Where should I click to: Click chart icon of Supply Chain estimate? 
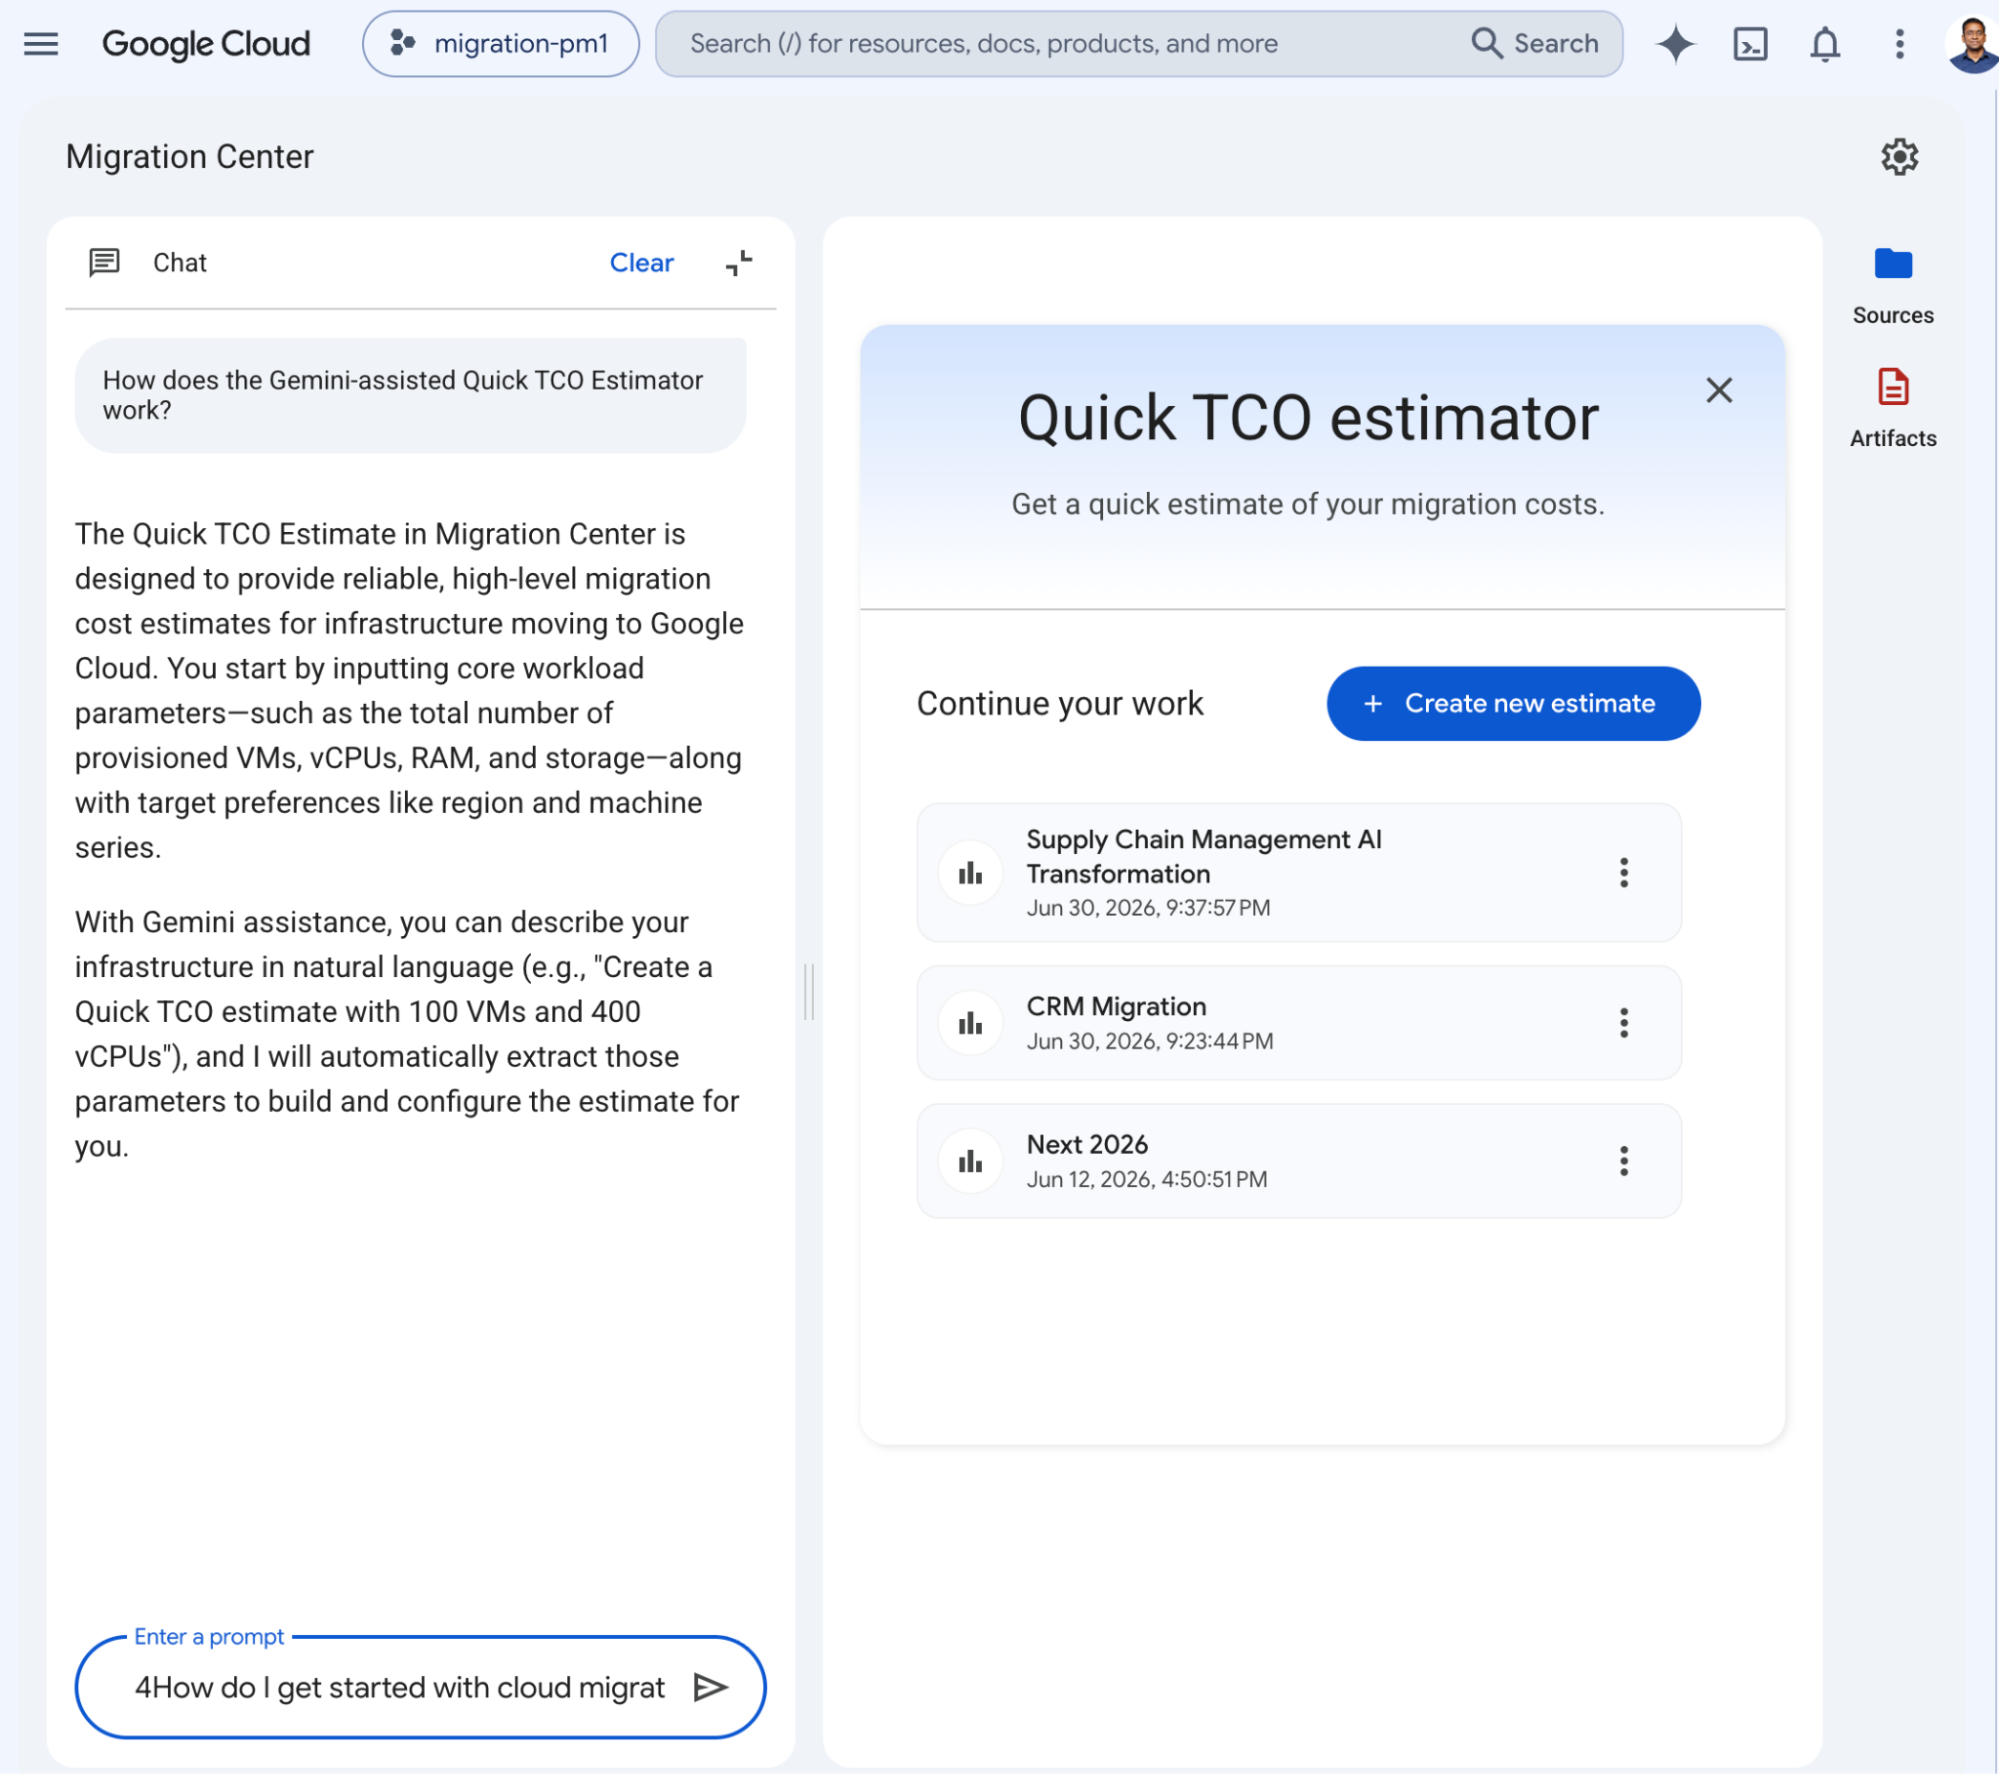click(970, 873)
